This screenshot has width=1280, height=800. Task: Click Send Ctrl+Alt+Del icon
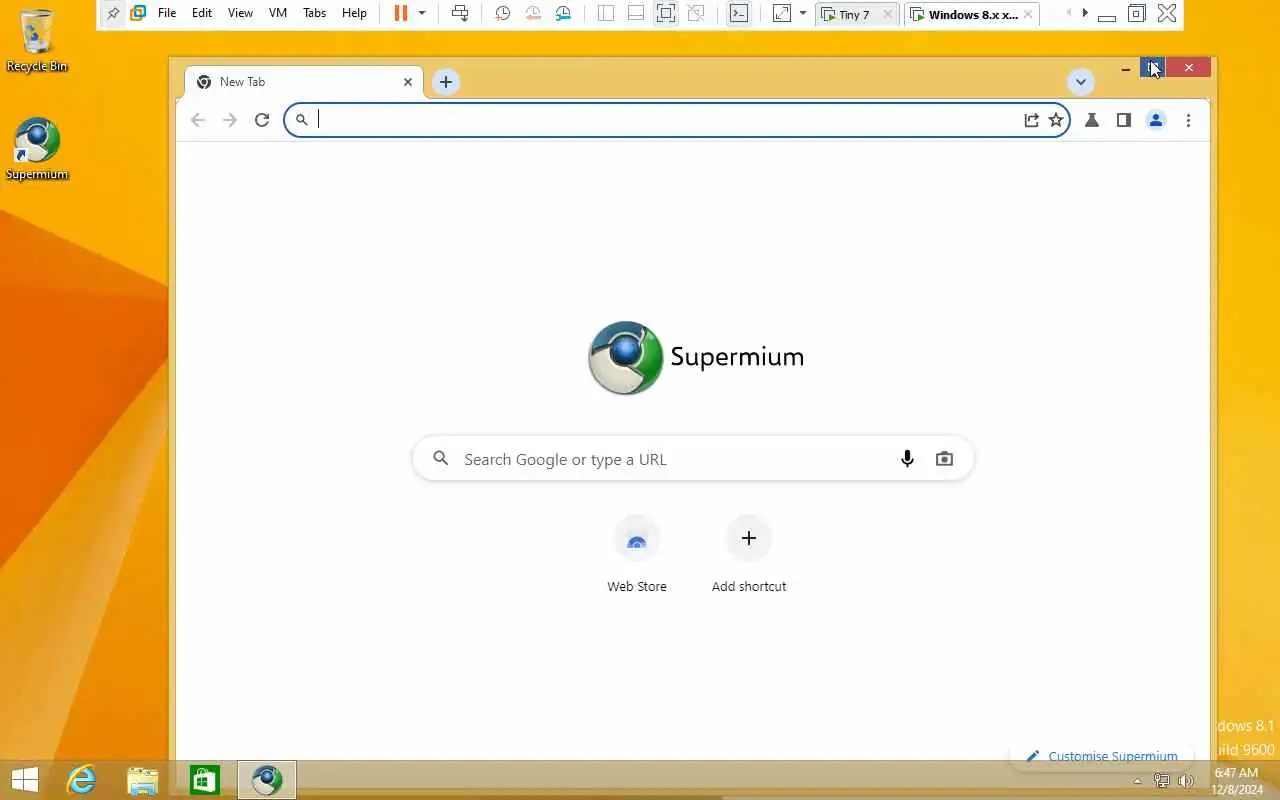[x=459, y=13]
